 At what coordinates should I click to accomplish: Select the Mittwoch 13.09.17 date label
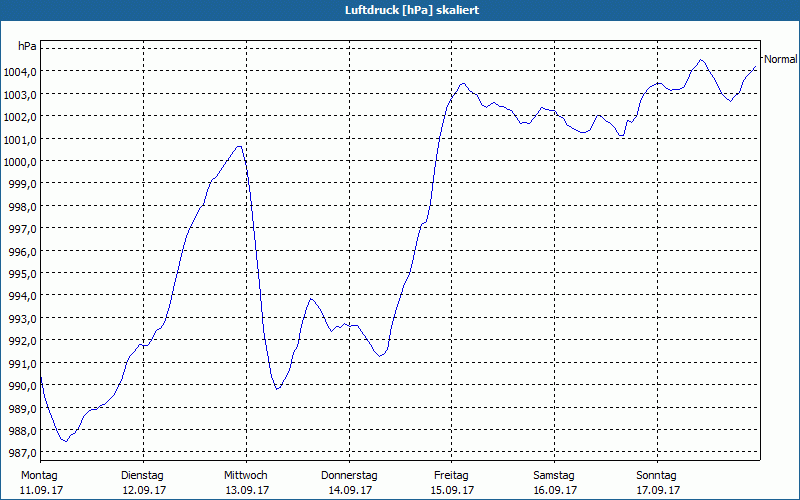click(246, 483)
